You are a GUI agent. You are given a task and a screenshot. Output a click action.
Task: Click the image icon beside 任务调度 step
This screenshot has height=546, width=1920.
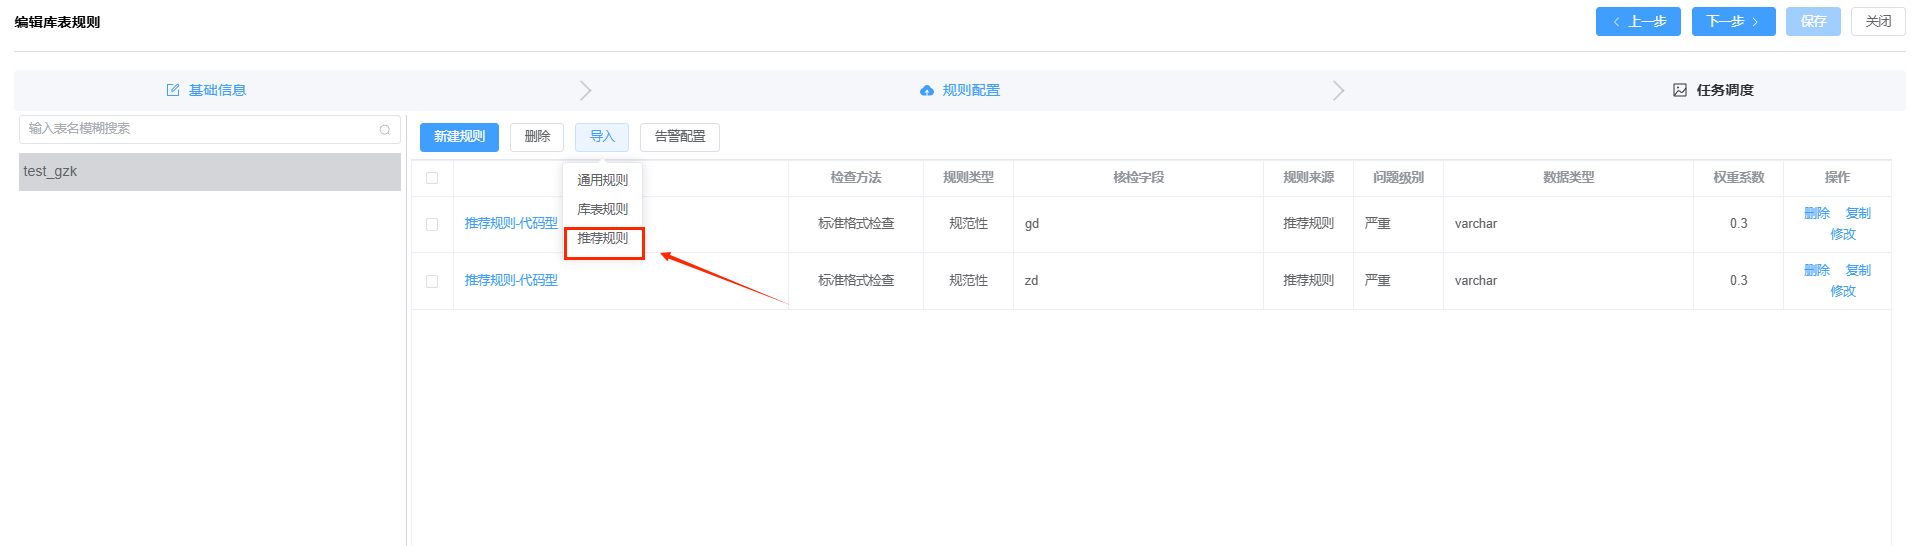click(1680, 90)
